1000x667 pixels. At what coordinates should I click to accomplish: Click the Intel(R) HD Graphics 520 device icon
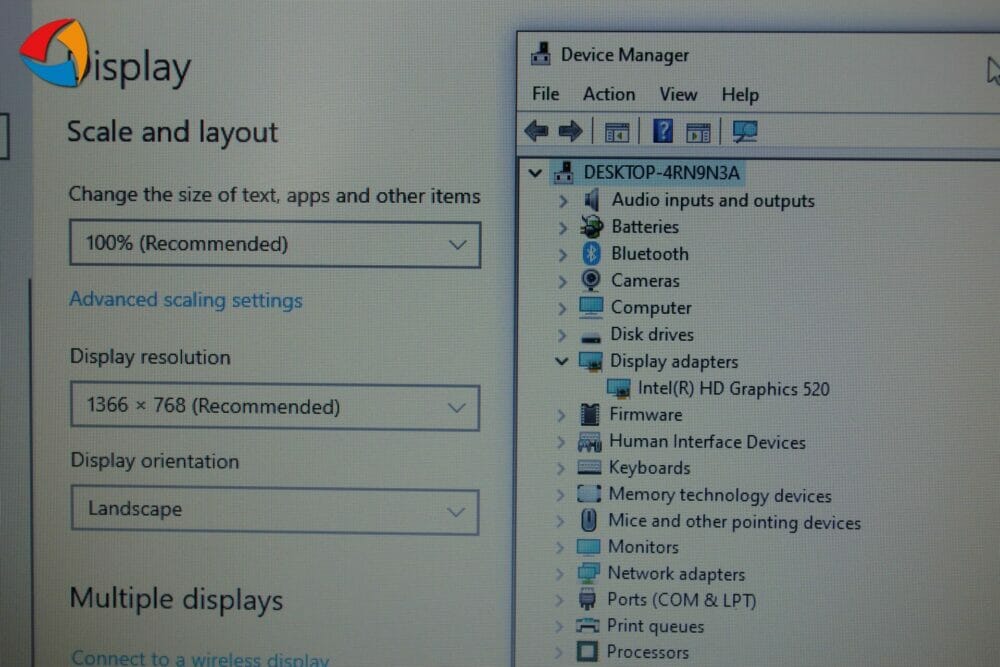[x=619, y=388]
